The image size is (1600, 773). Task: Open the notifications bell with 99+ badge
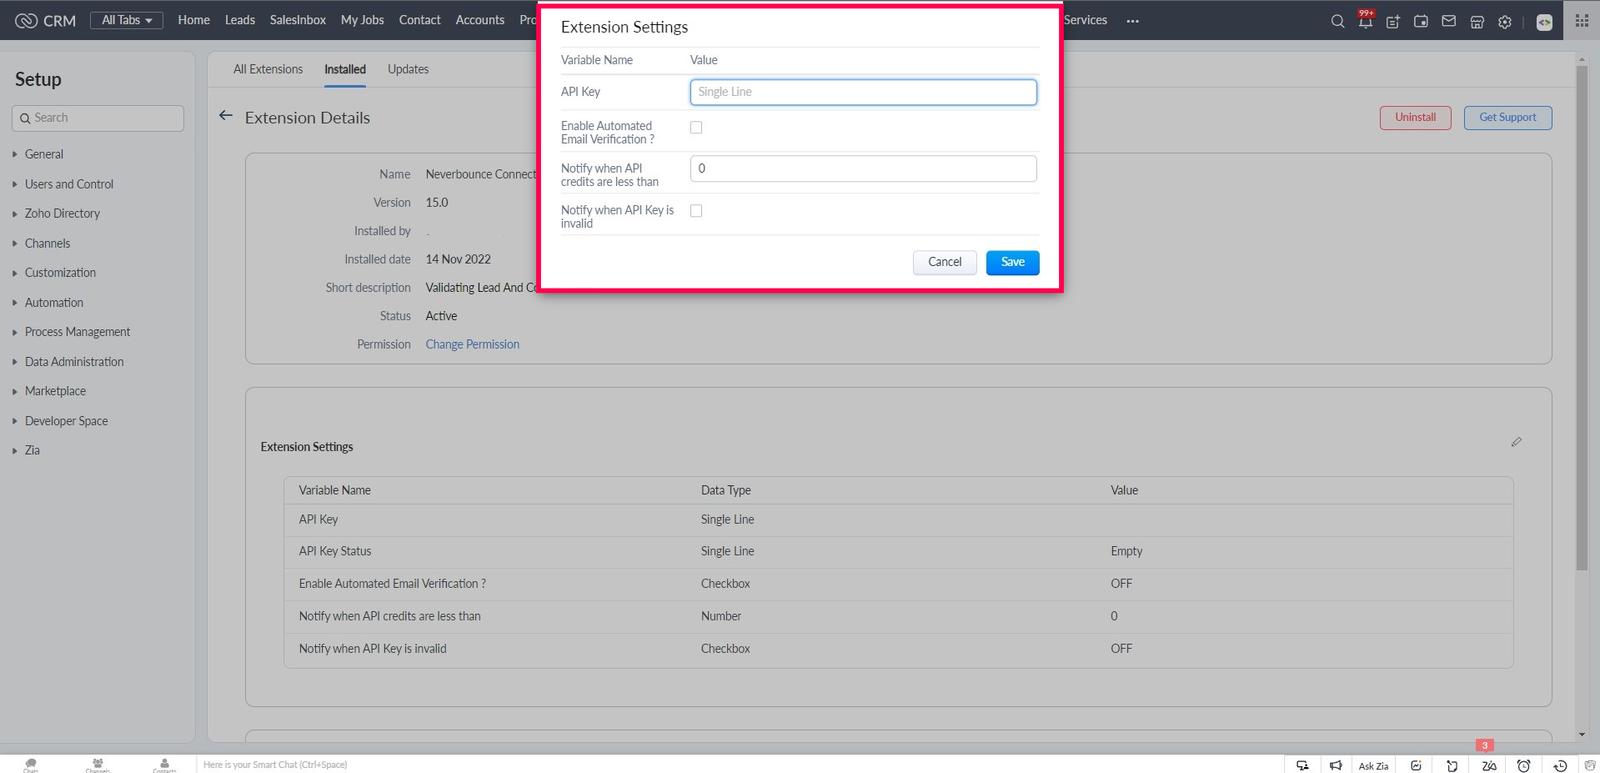click(1365, 20)
